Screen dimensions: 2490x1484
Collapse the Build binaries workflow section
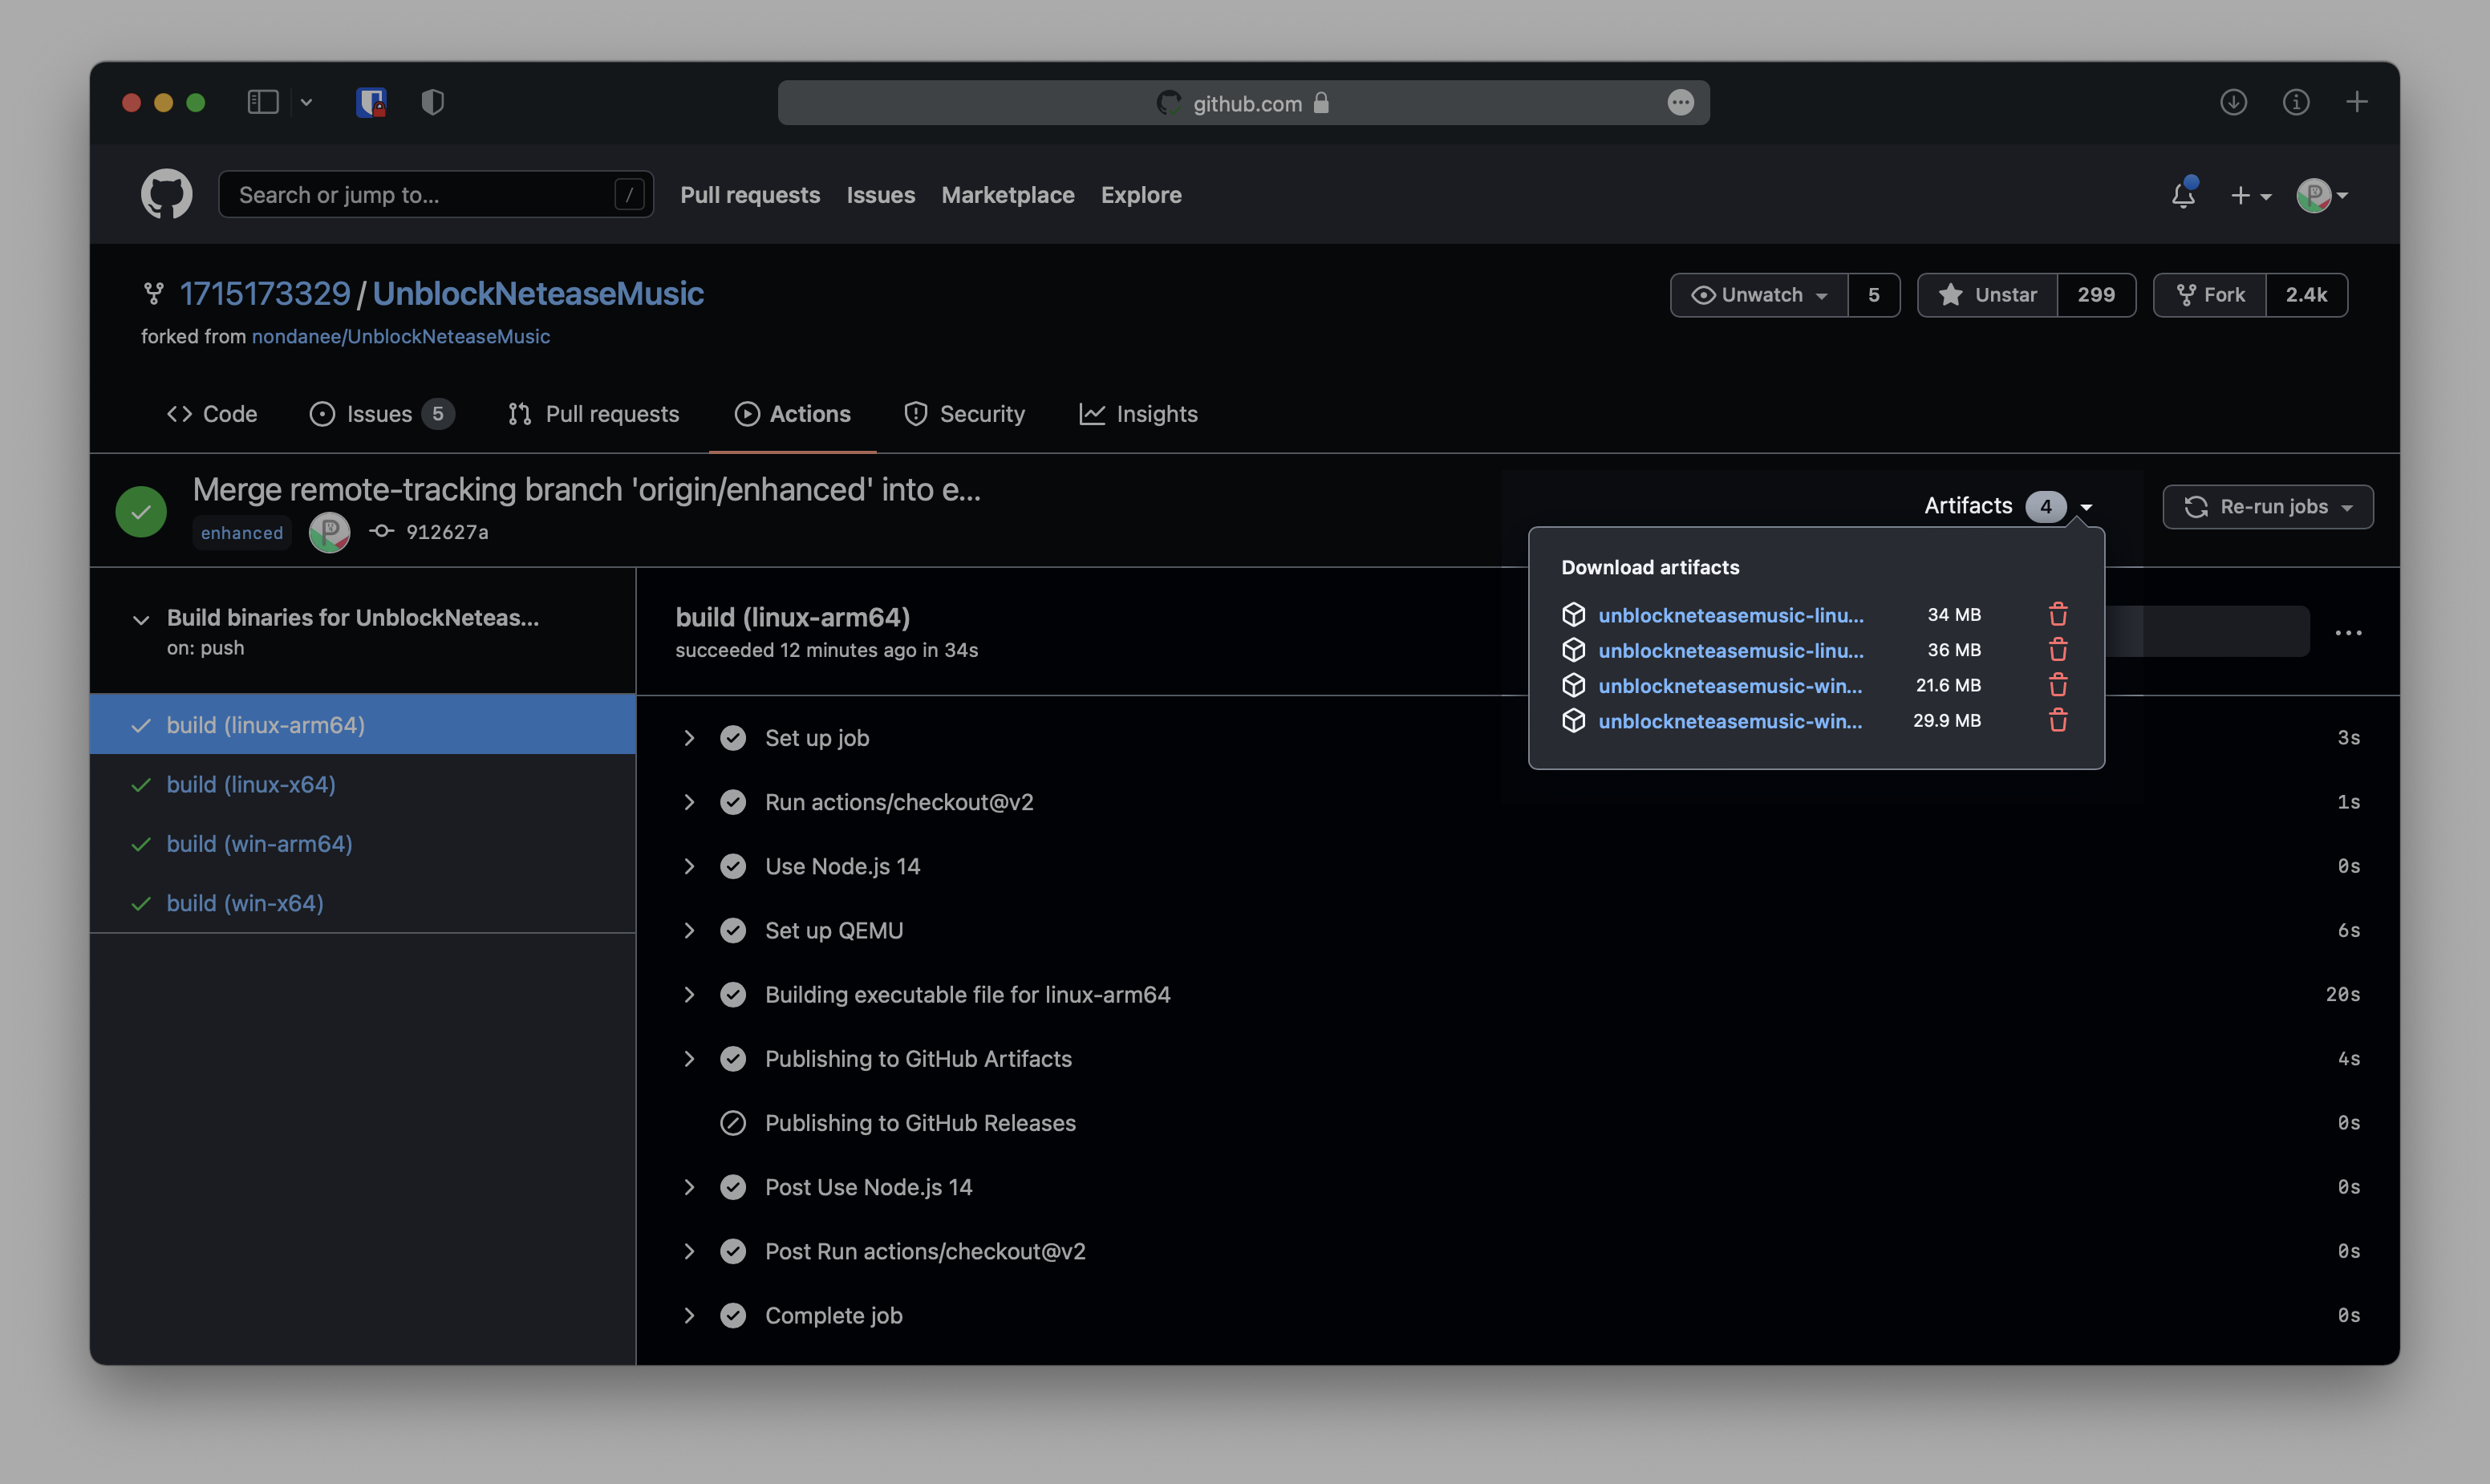141,619
